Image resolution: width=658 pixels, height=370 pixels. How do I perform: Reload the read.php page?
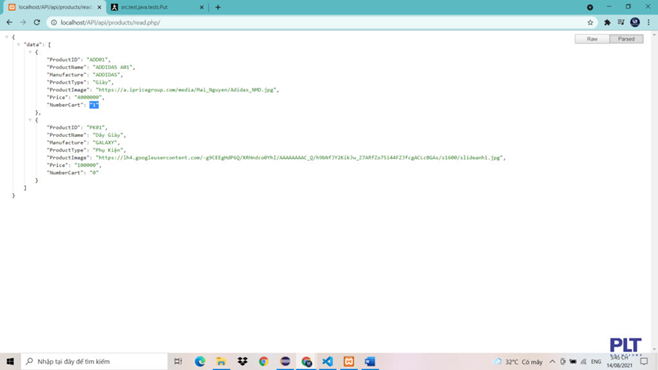click(37, 23)
